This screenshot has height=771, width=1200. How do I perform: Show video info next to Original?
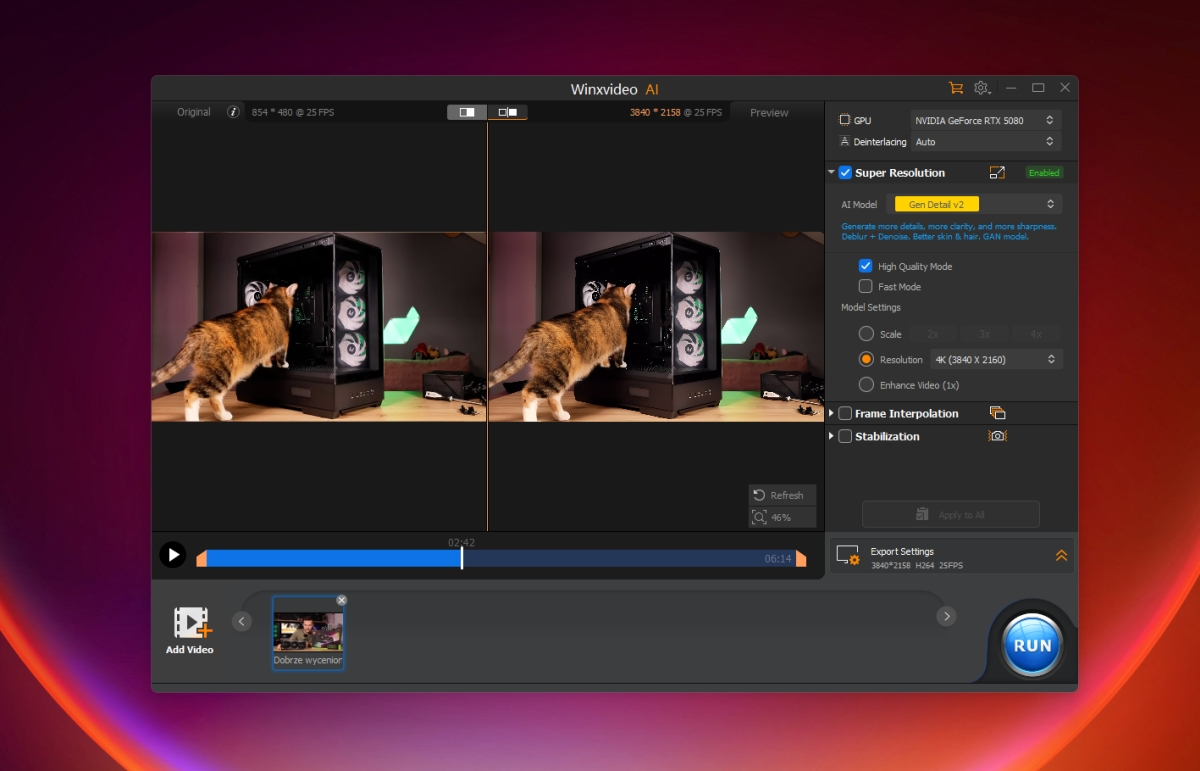[233, 112]
